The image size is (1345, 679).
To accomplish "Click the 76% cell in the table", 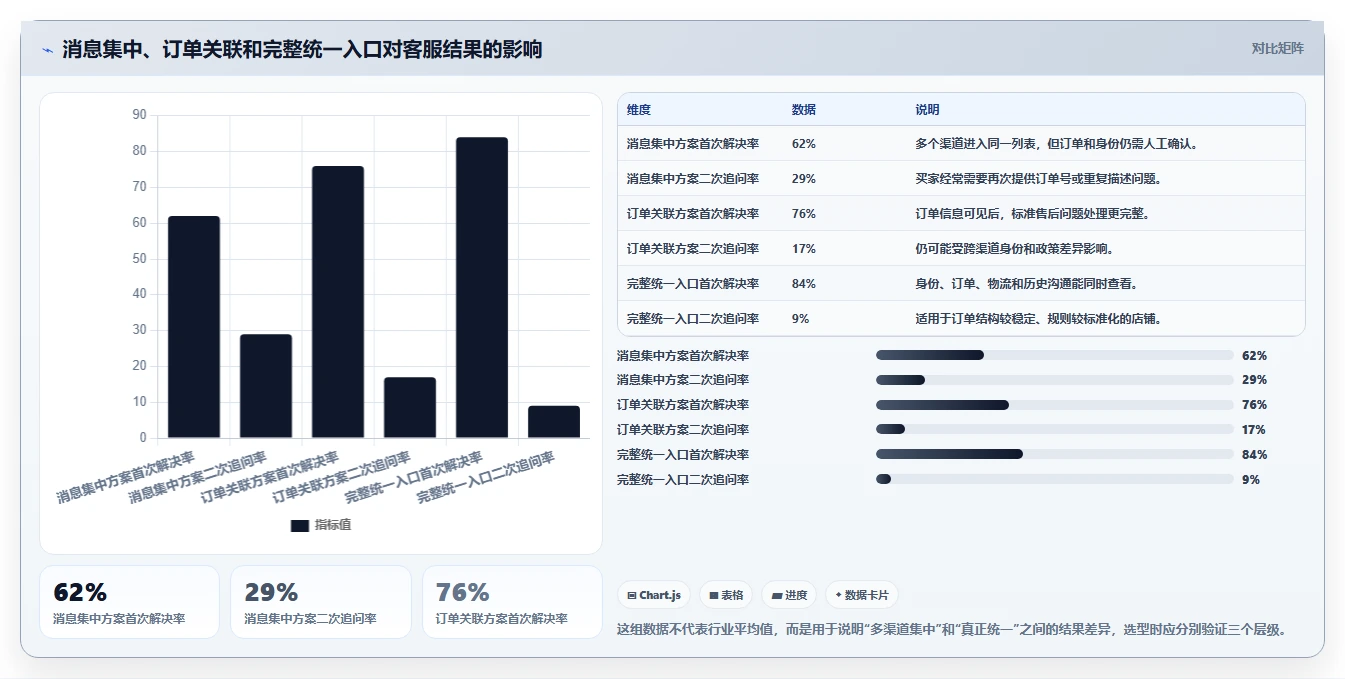I will (803, 214).
